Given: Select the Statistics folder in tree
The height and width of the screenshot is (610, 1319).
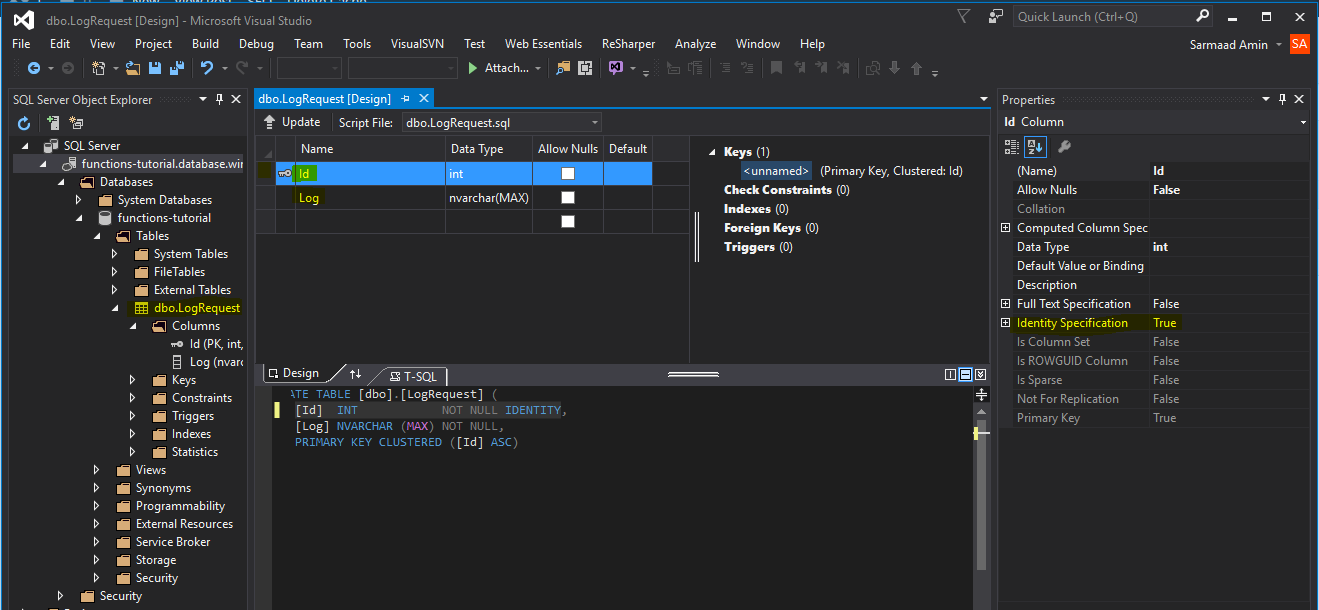Looking at the screenshot, I should [x=194, y=452].
